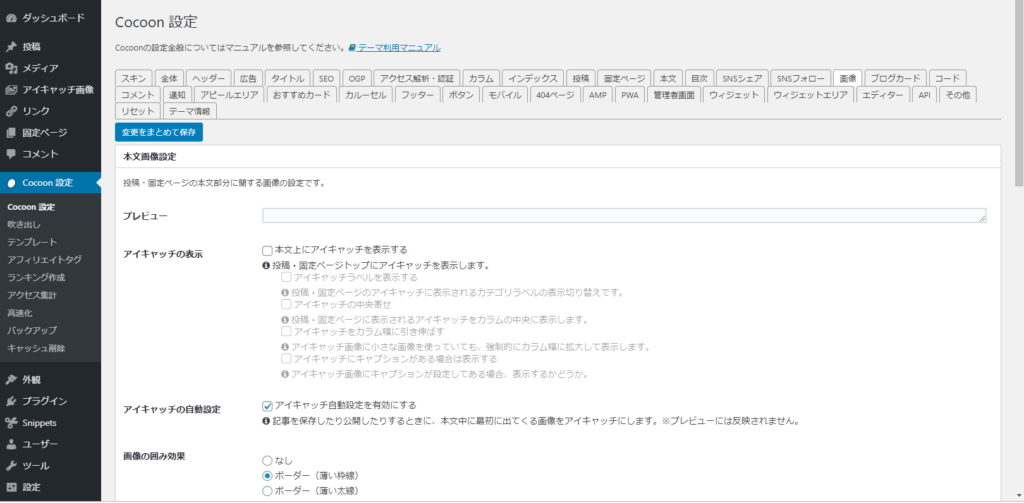Toggle アイキャッチラベルを表示する checkbox
Viewport: 1024px width, 503px height.
coord(285,277)
